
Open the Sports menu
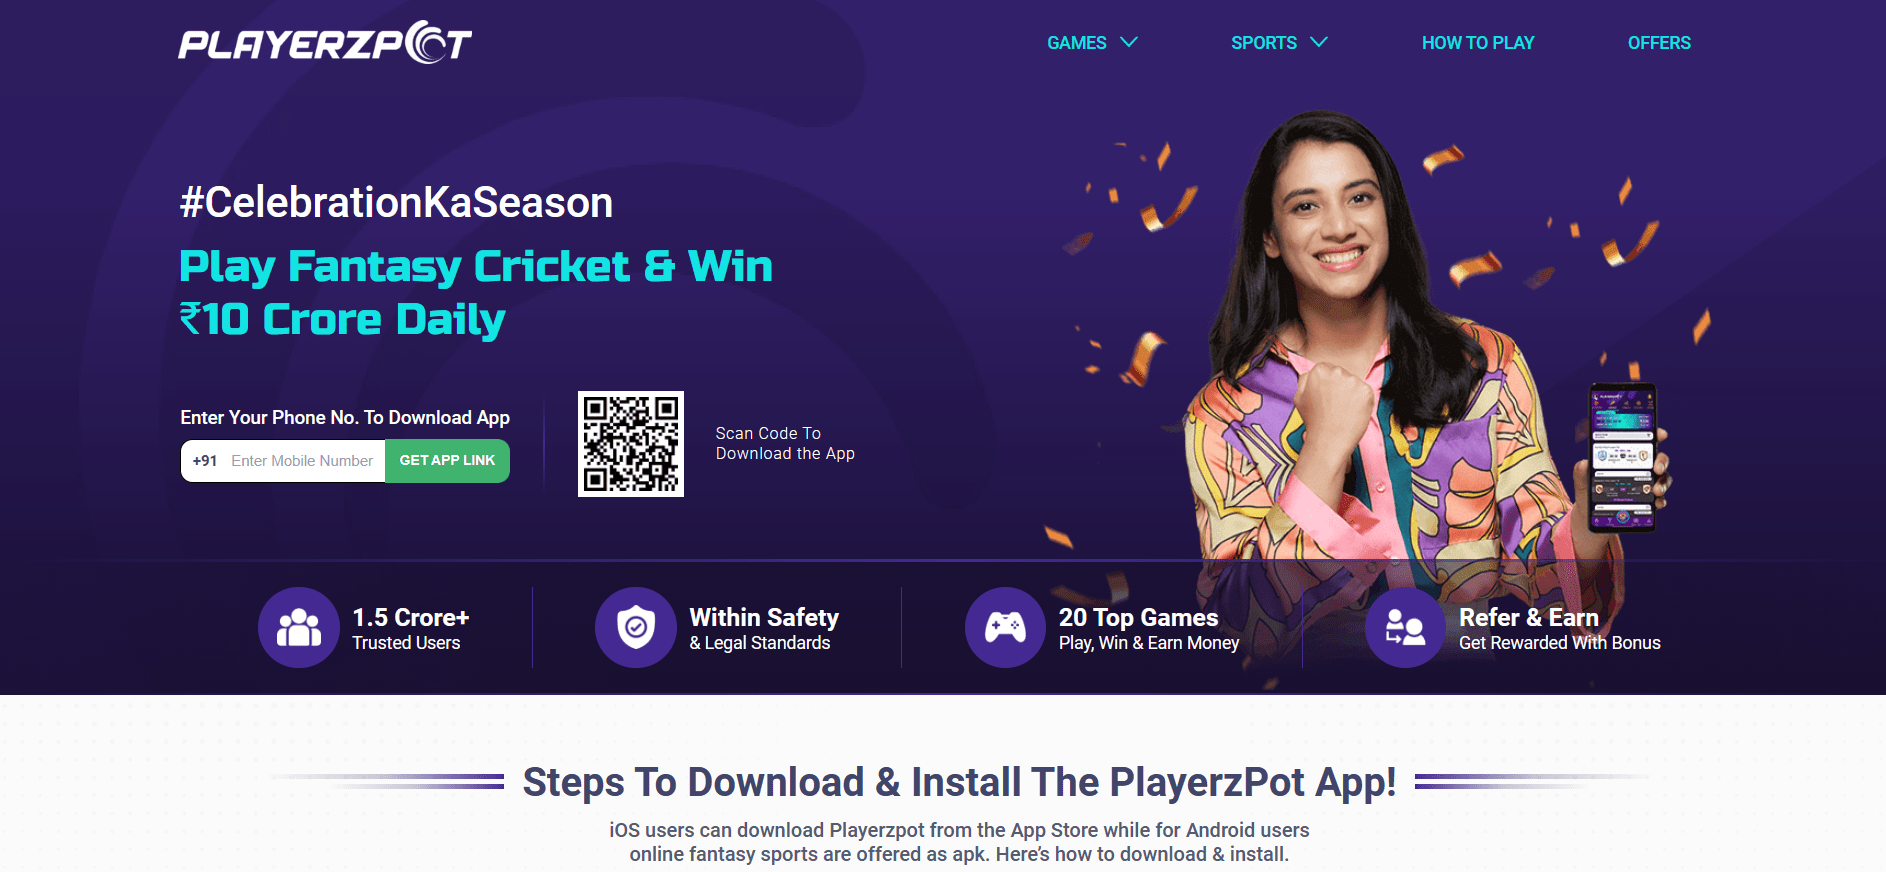pyautogui.click(x=1264, y=43)
